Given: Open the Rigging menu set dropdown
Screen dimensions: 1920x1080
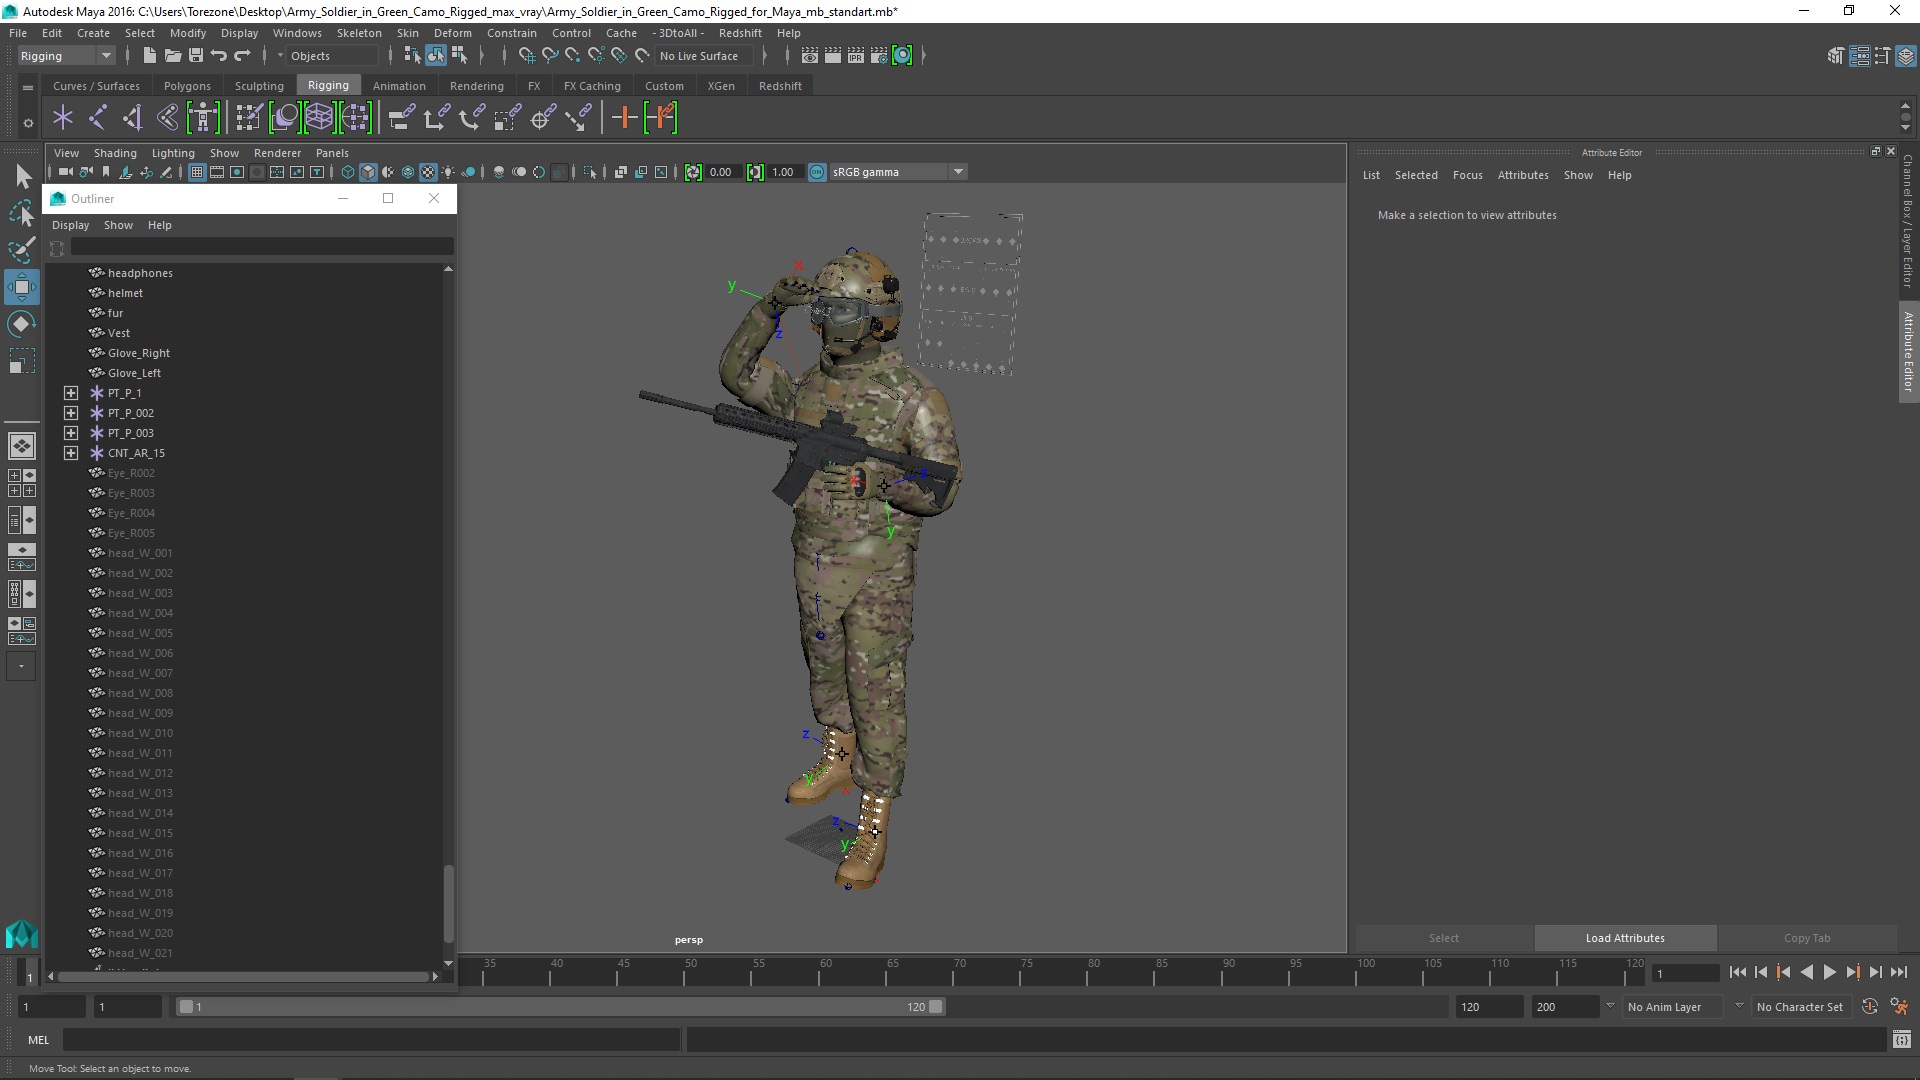Looking at the screenshot, I should click(66, 56).
